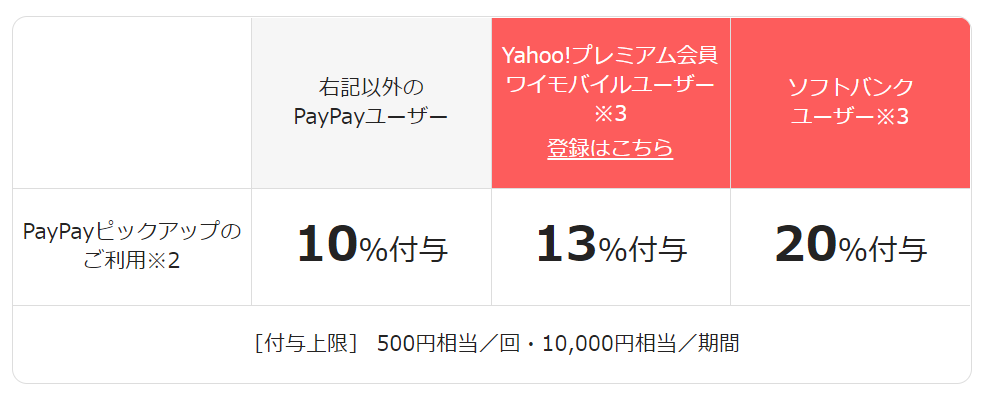
Task: Click the 10%付与 cell
Action: [x=371, y=246]
